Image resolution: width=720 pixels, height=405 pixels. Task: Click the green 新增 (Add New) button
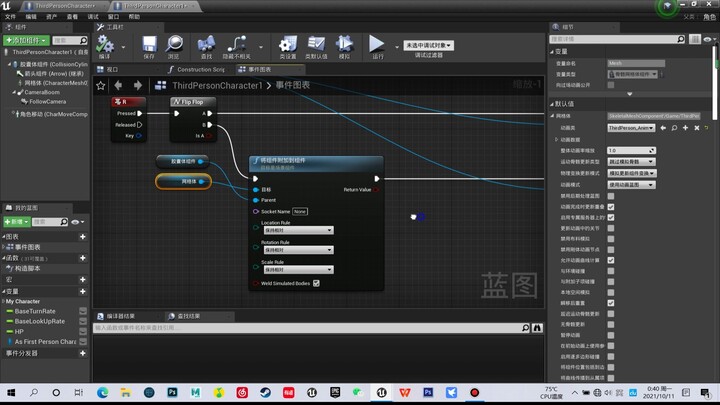coord(17,222)
